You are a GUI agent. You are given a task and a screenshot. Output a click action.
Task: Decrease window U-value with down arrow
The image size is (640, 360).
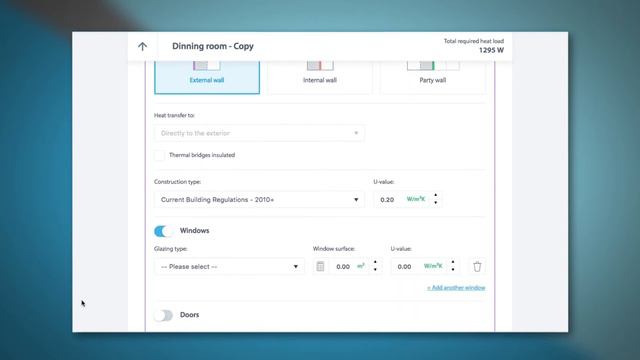tap(453, 270)
